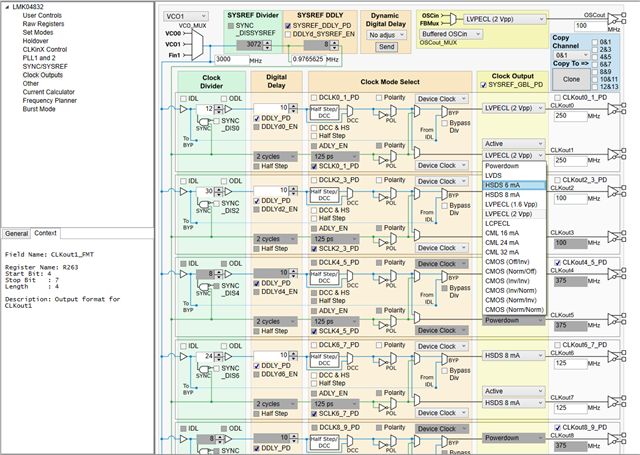Viewport: 640px width, 455px height.
Task: Increase clock divider 30 value
Action: tap(219, 189)
